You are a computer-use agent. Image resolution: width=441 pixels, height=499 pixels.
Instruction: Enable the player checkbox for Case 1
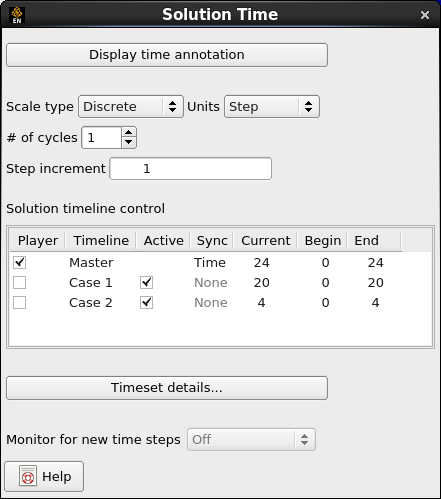(x=19, y=283)
